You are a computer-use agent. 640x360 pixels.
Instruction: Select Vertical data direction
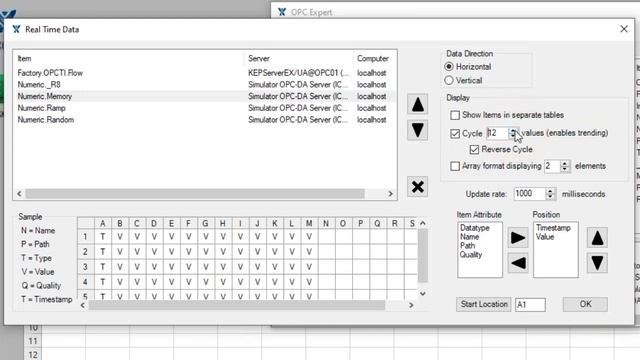click(x=449, y=80)
